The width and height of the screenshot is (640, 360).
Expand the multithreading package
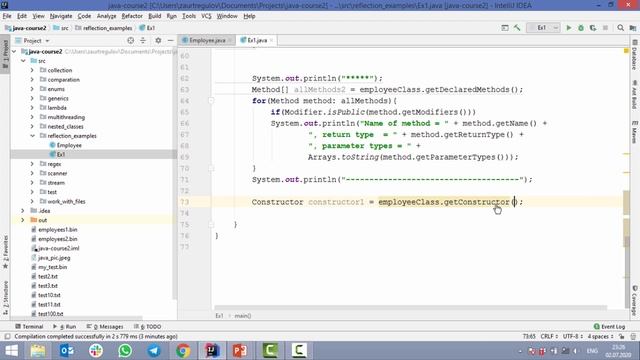tap(32, 117)
